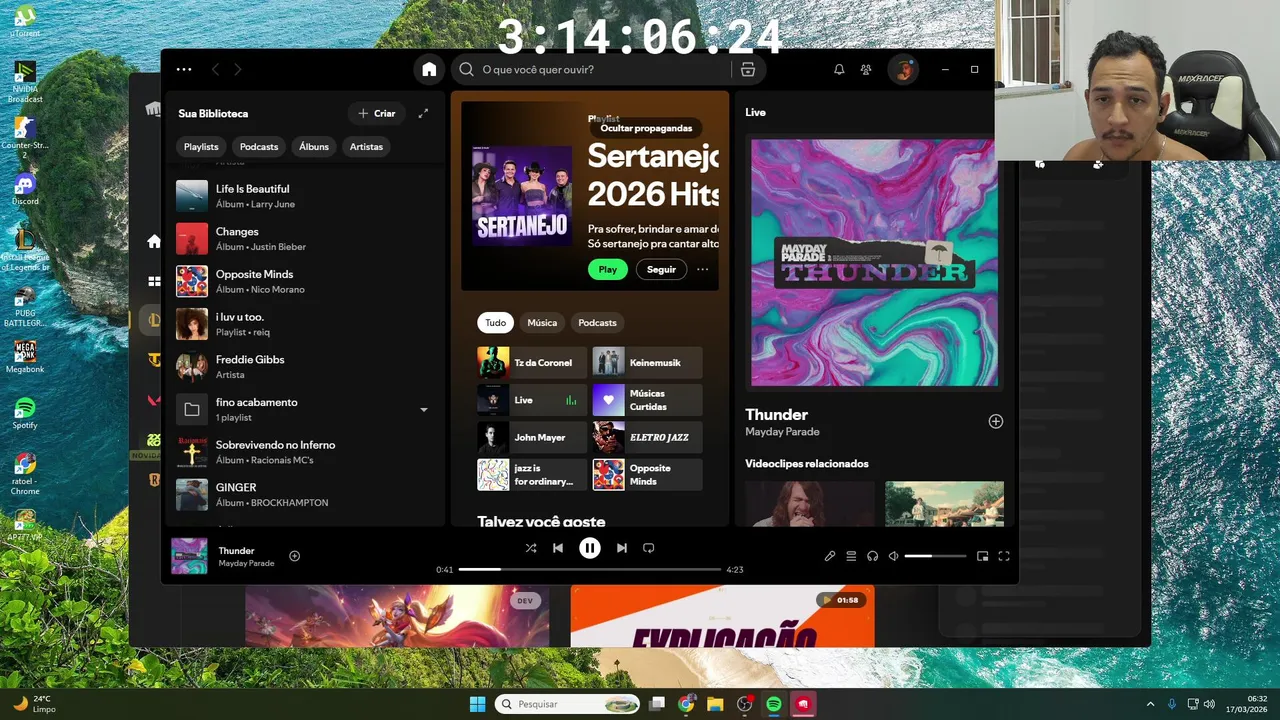Open Sobrevivendo no Inferno album
Image resolution: width=1280 pixels, height=720 pixels.
305,452
